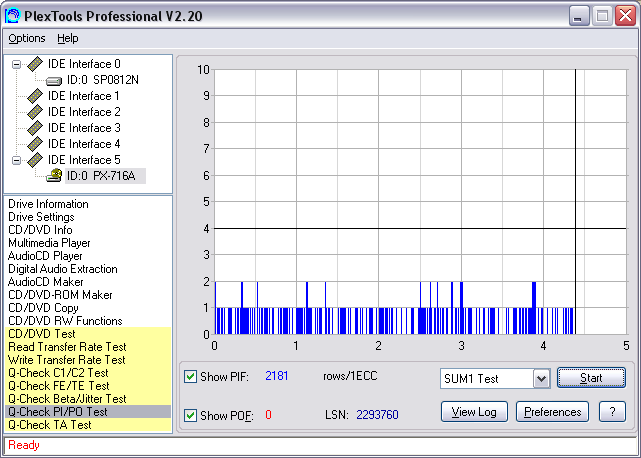Open Drive Information
This screenshot has width=641, height=458.
pos(48,204)
